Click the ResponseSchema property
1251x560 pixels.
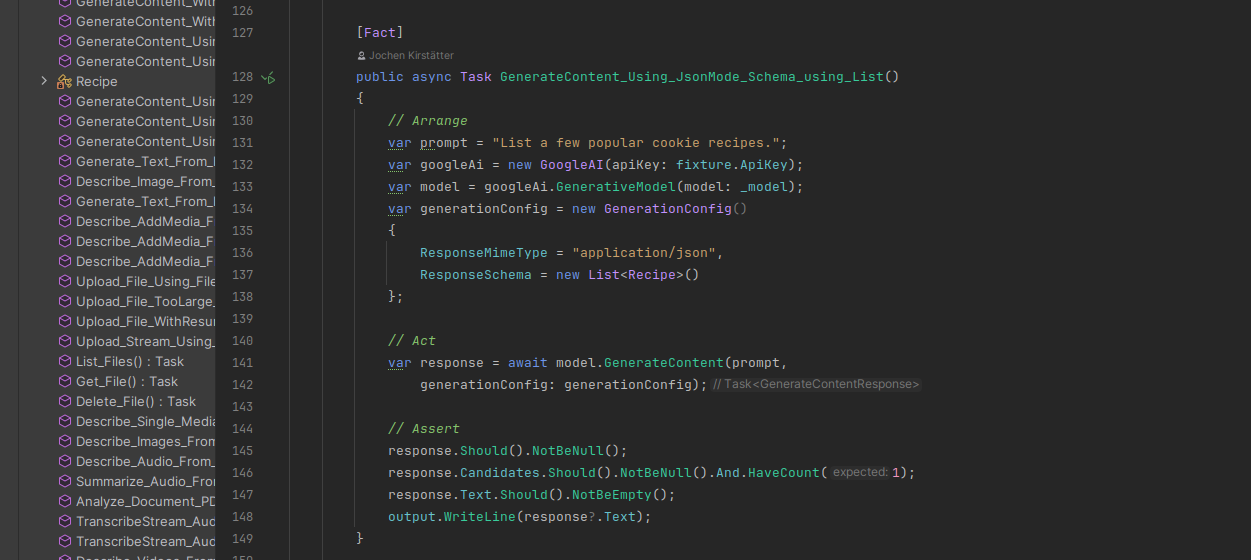click(476, 275)
